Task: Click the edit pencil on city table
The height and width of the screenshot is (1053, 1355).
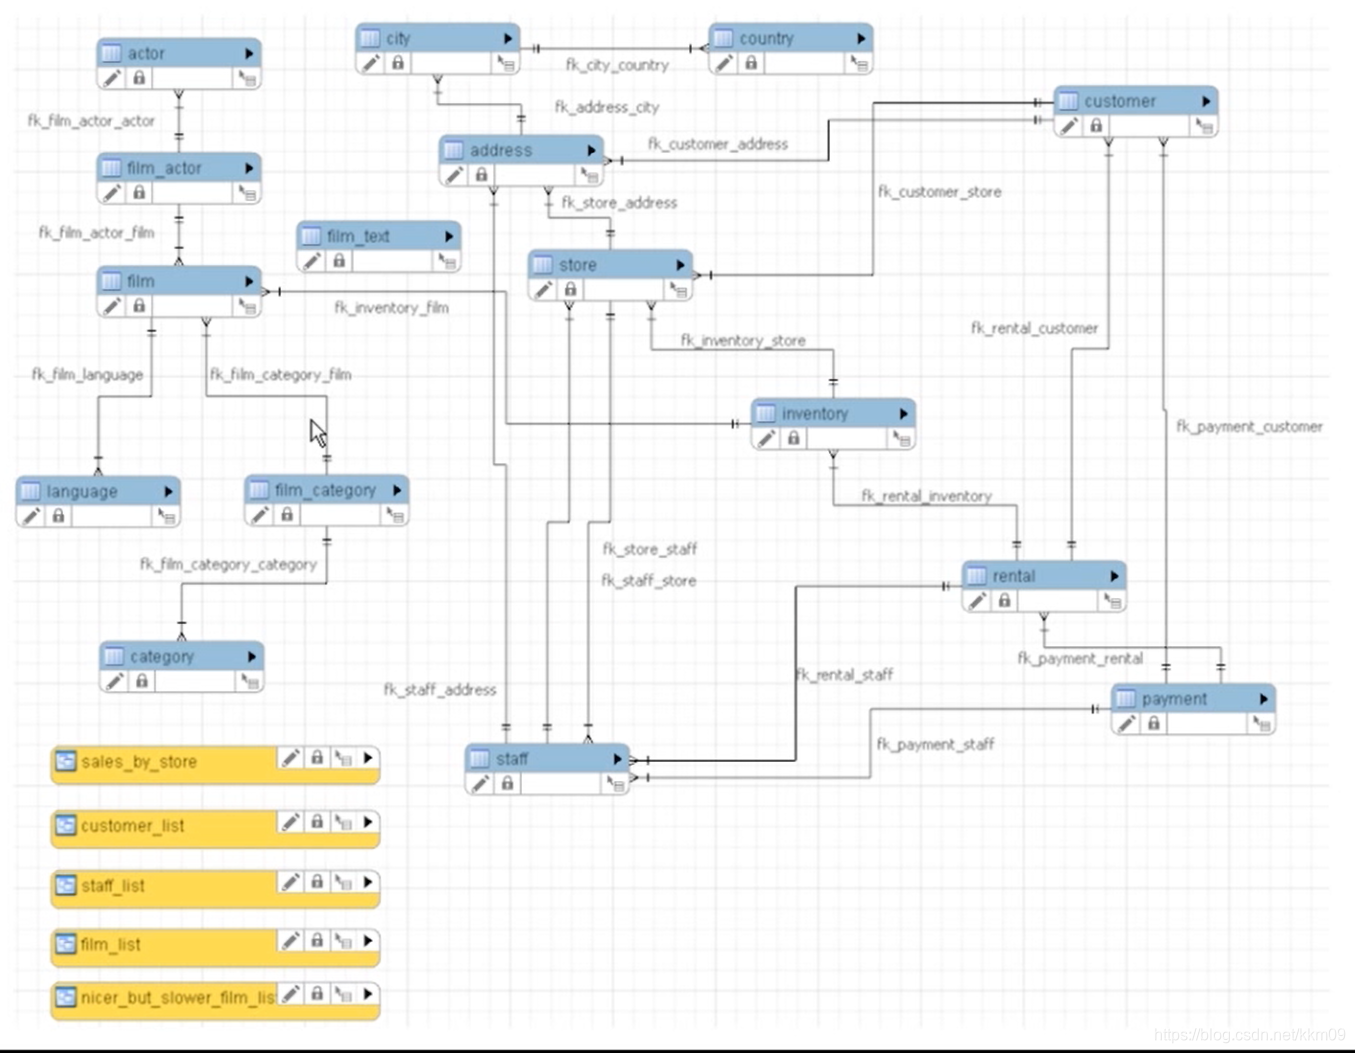Action: click(371, 63)
